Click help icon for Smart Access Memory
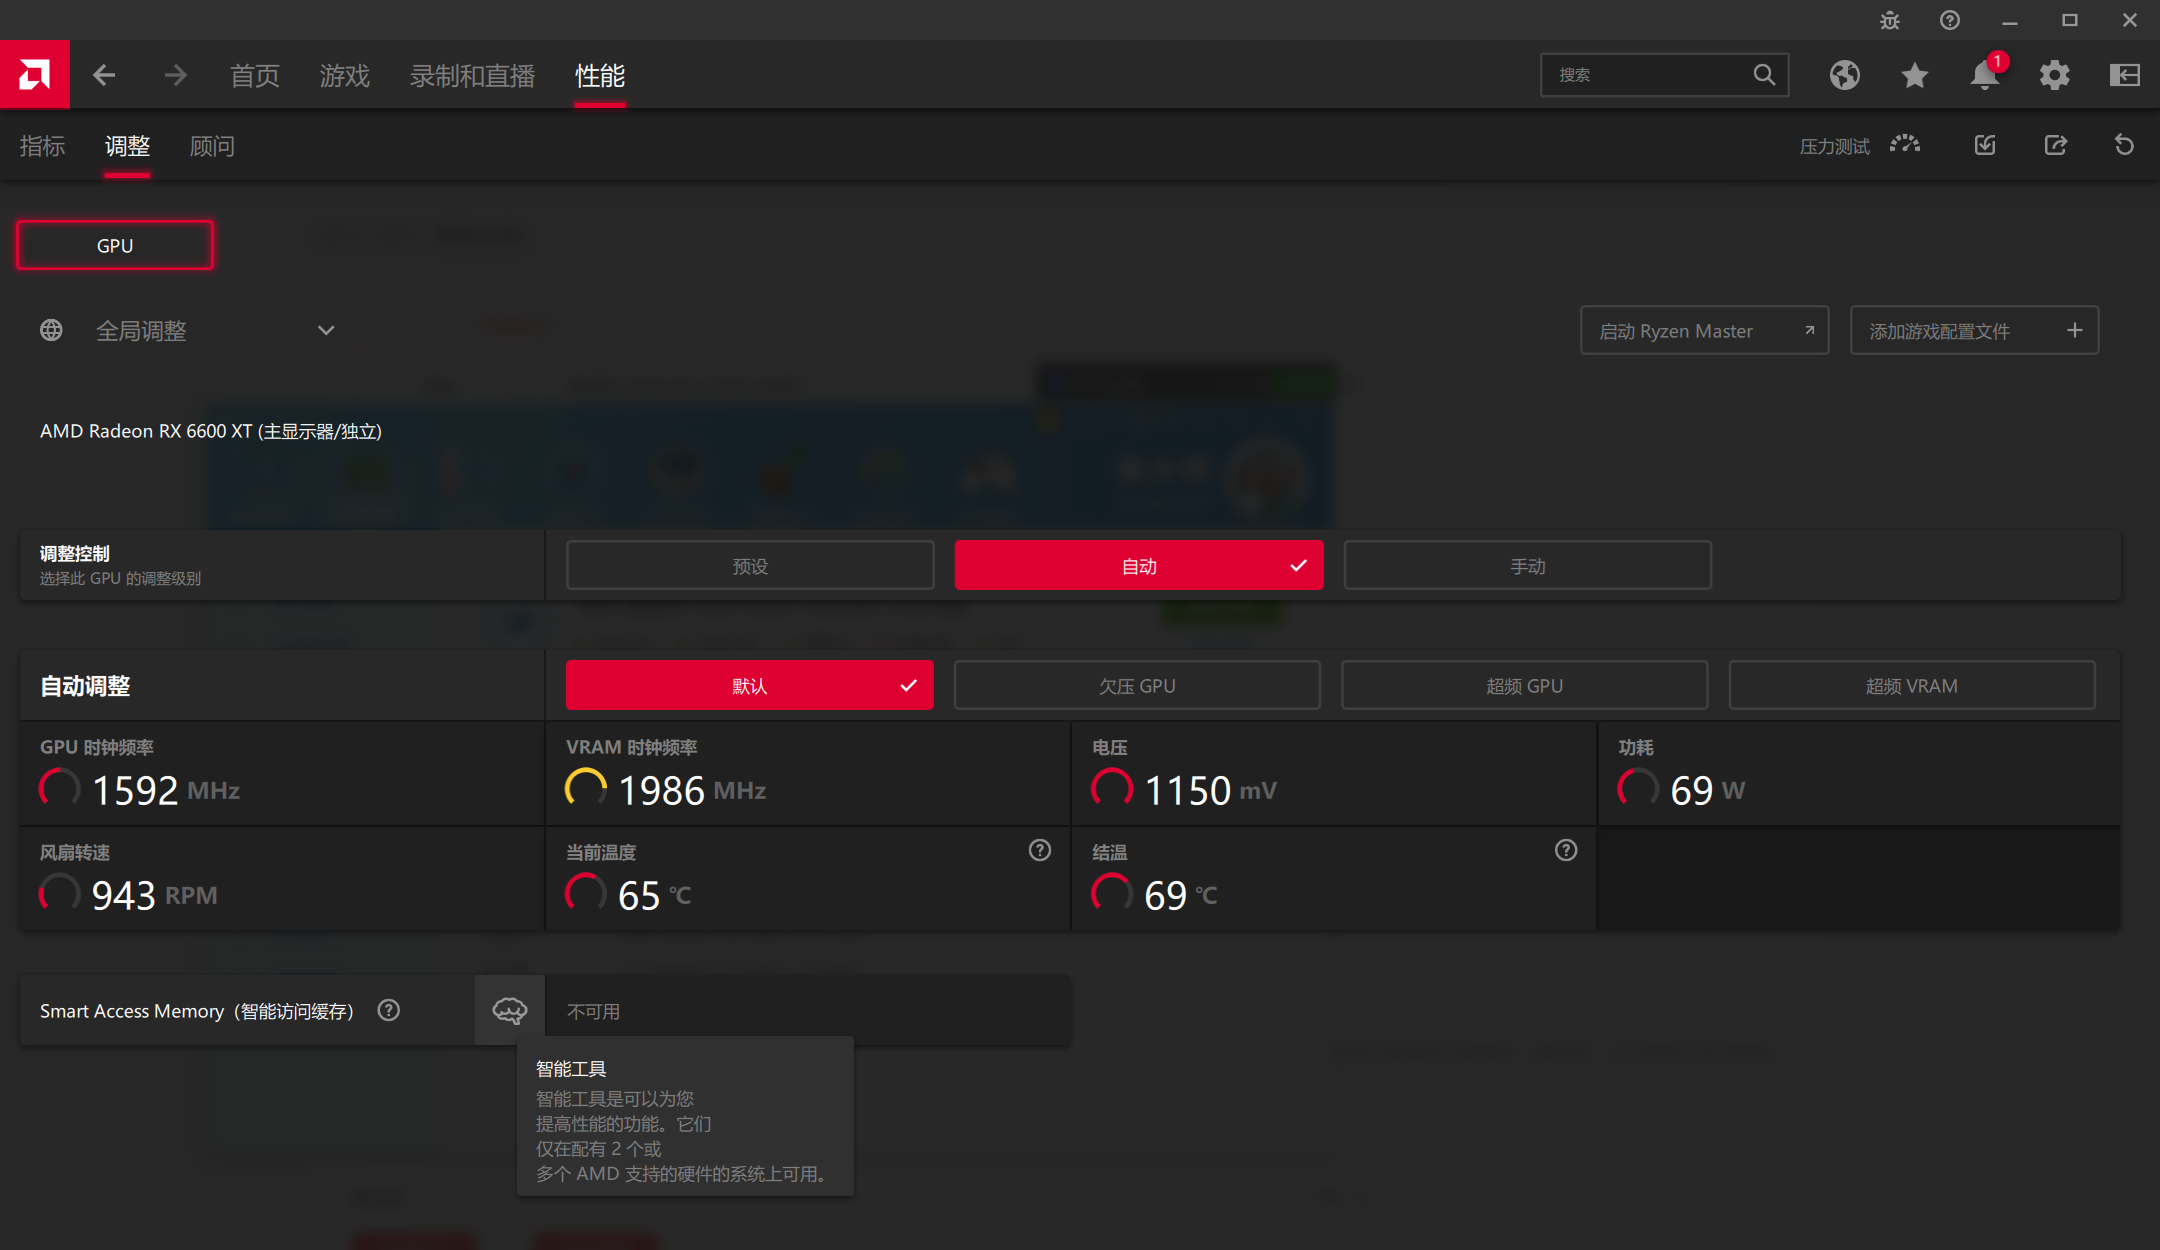Screen dimensions: 2160x1250 [x=389, y=1010]
